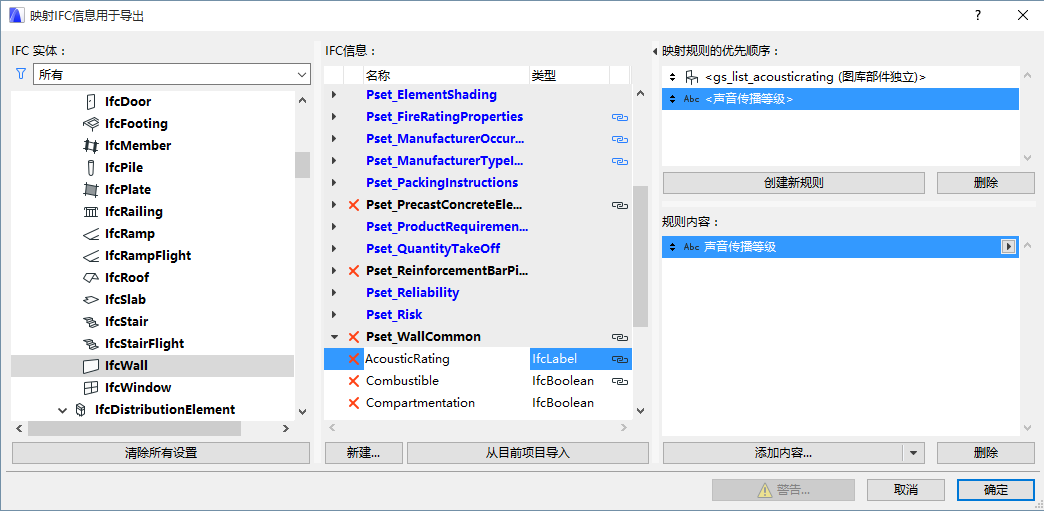Click the IfcRamp icon
The height and width of the screenshot is (511, 1044).
90,234
